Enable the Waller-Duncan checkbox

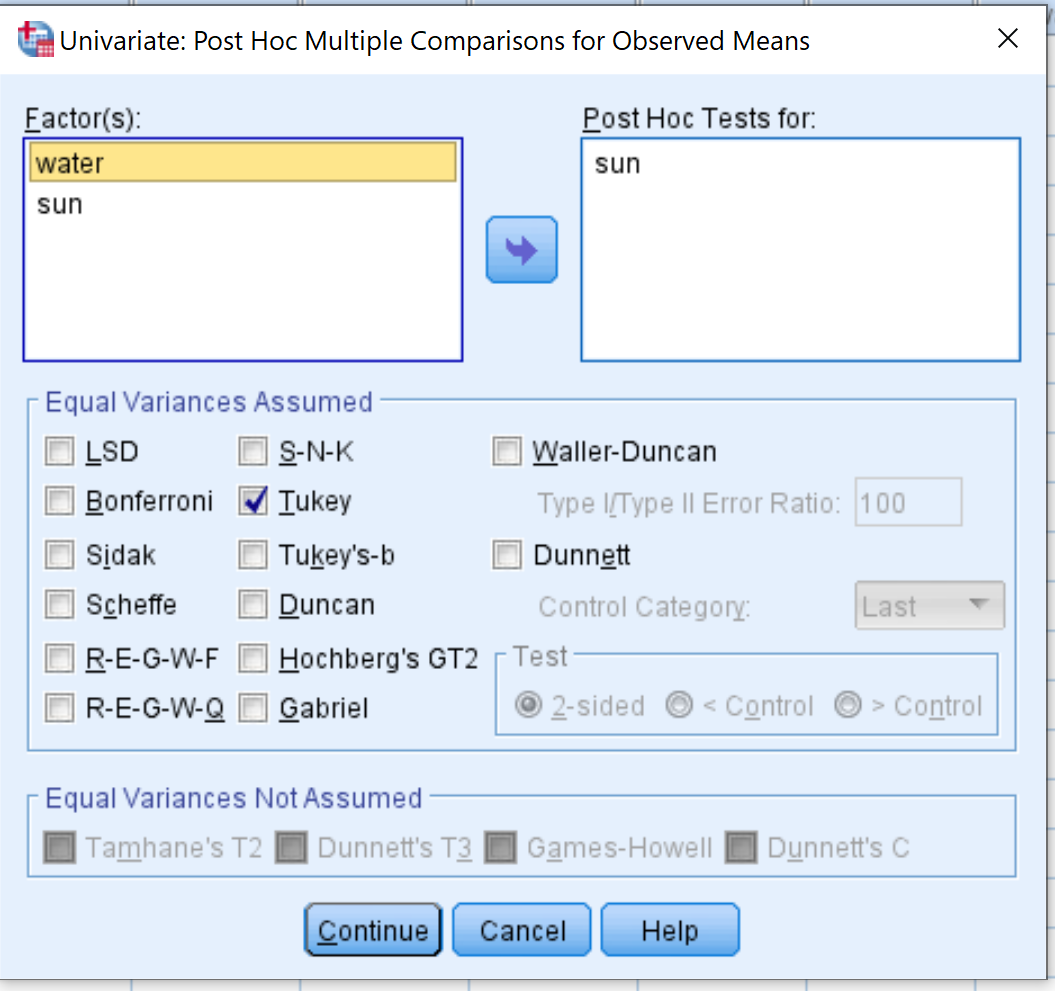click(507, 451)
